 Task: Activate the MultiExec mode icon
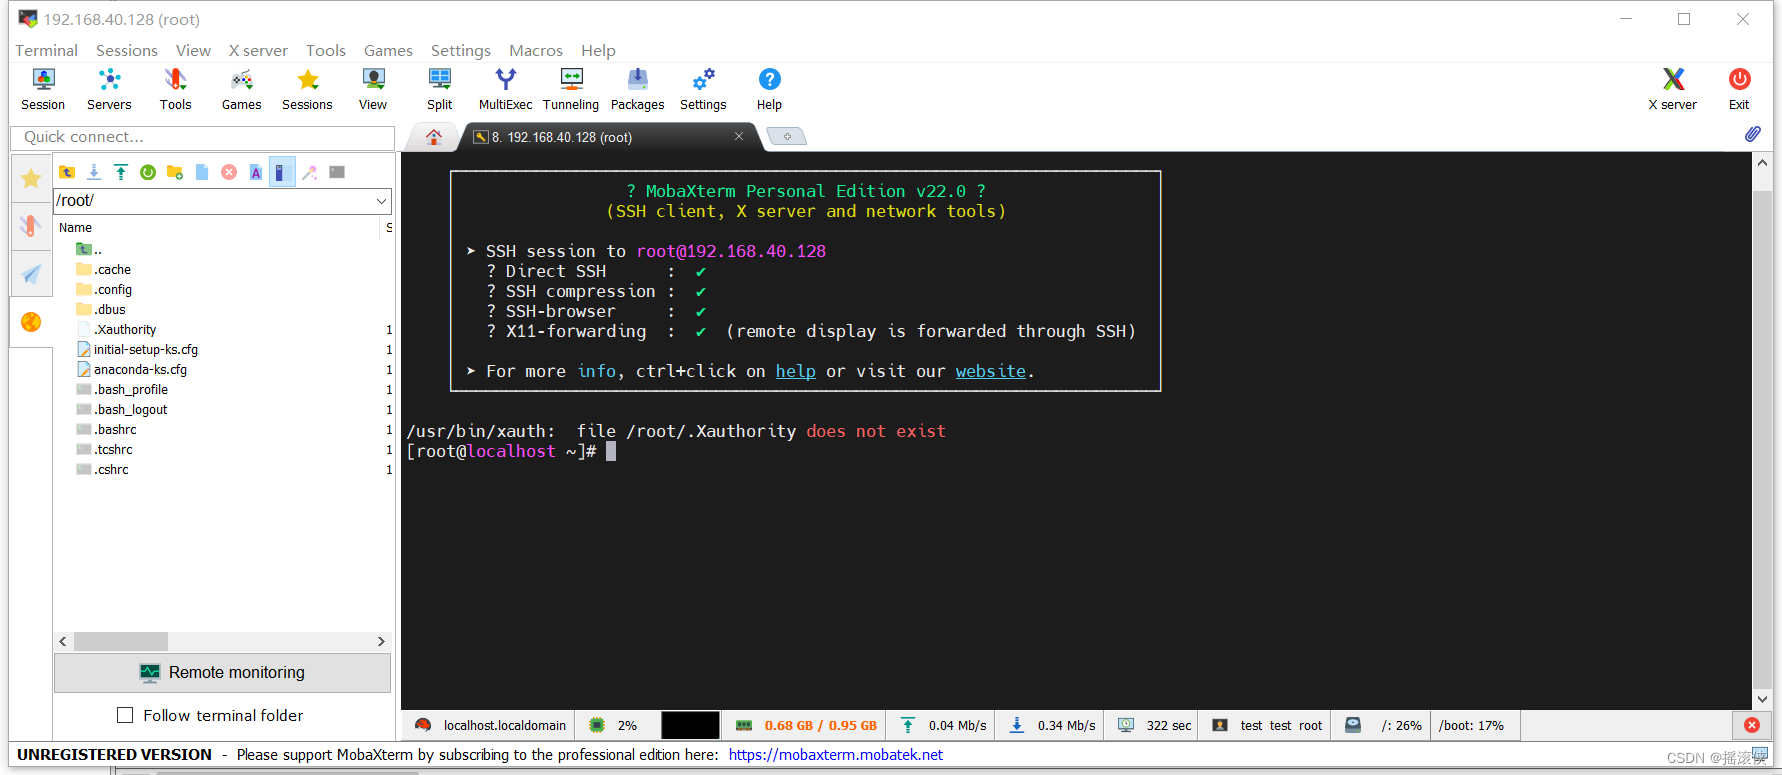[505, 89]
